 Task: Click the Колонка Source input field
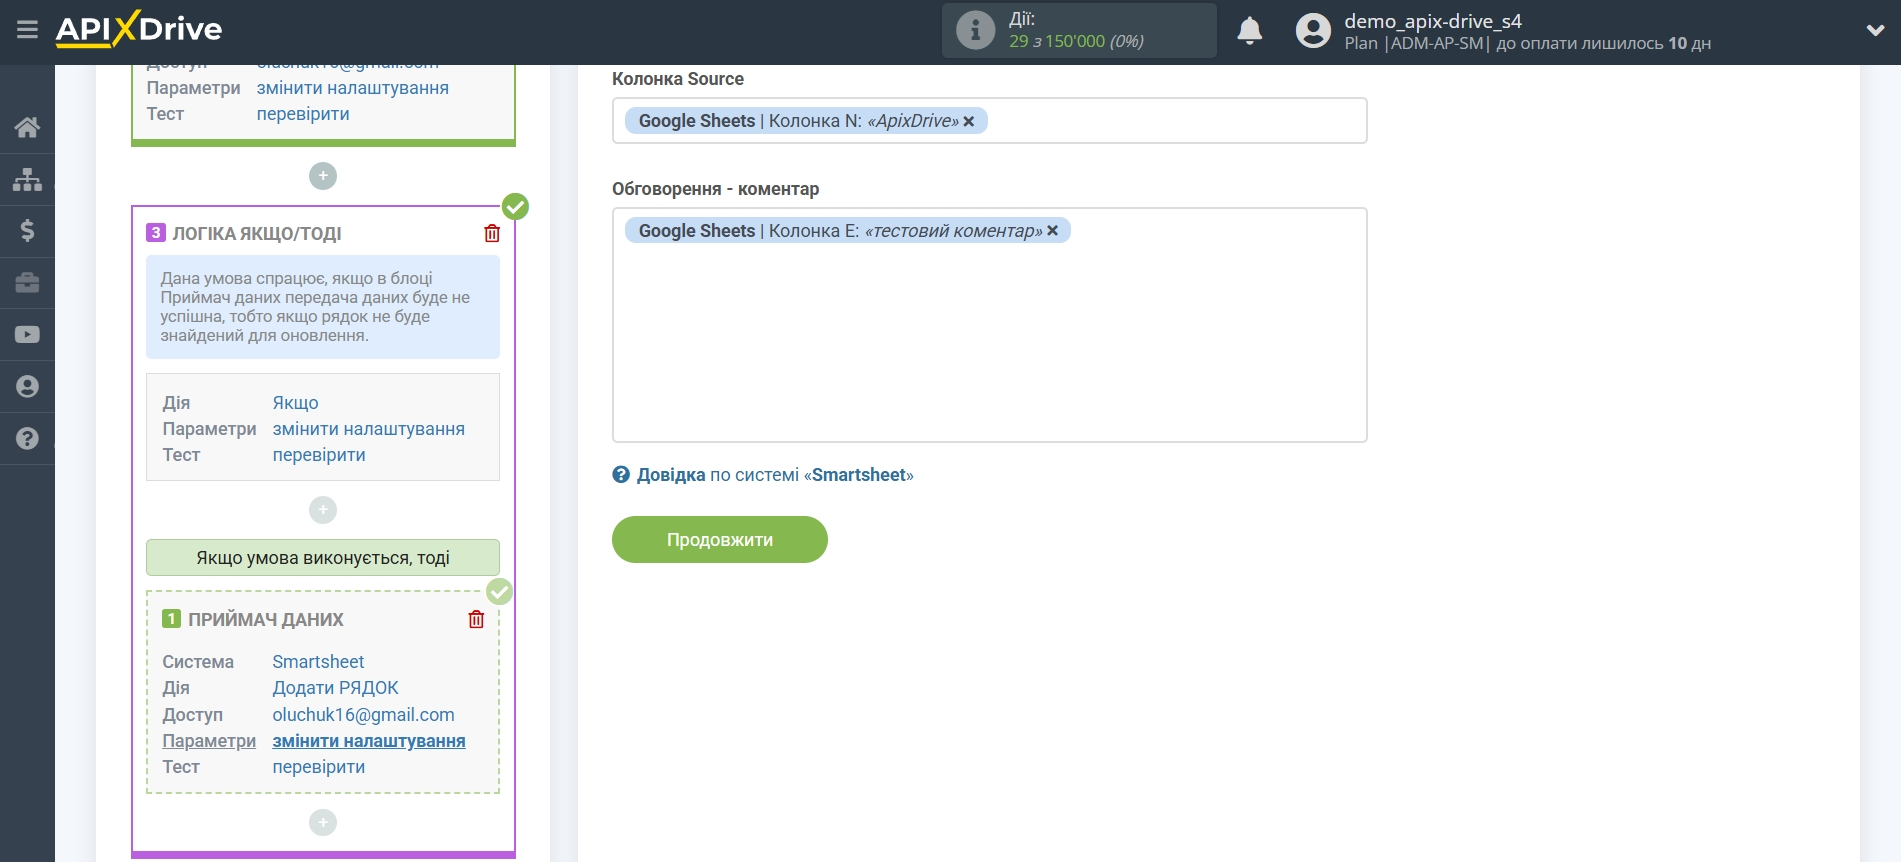pos(989,121)
